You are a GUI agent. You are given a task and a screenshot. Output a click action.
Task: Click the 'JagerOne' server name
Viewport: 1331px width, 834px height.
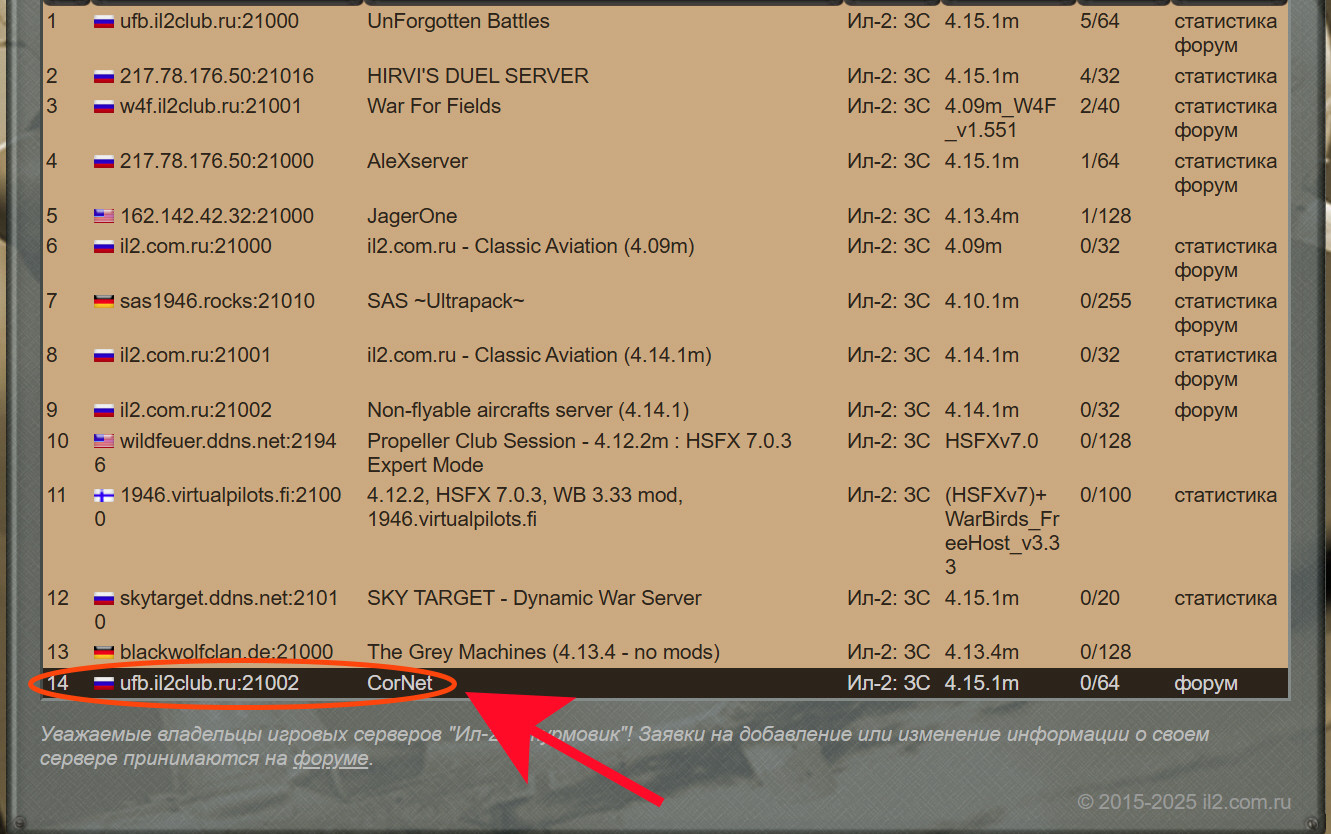[412, 216]
